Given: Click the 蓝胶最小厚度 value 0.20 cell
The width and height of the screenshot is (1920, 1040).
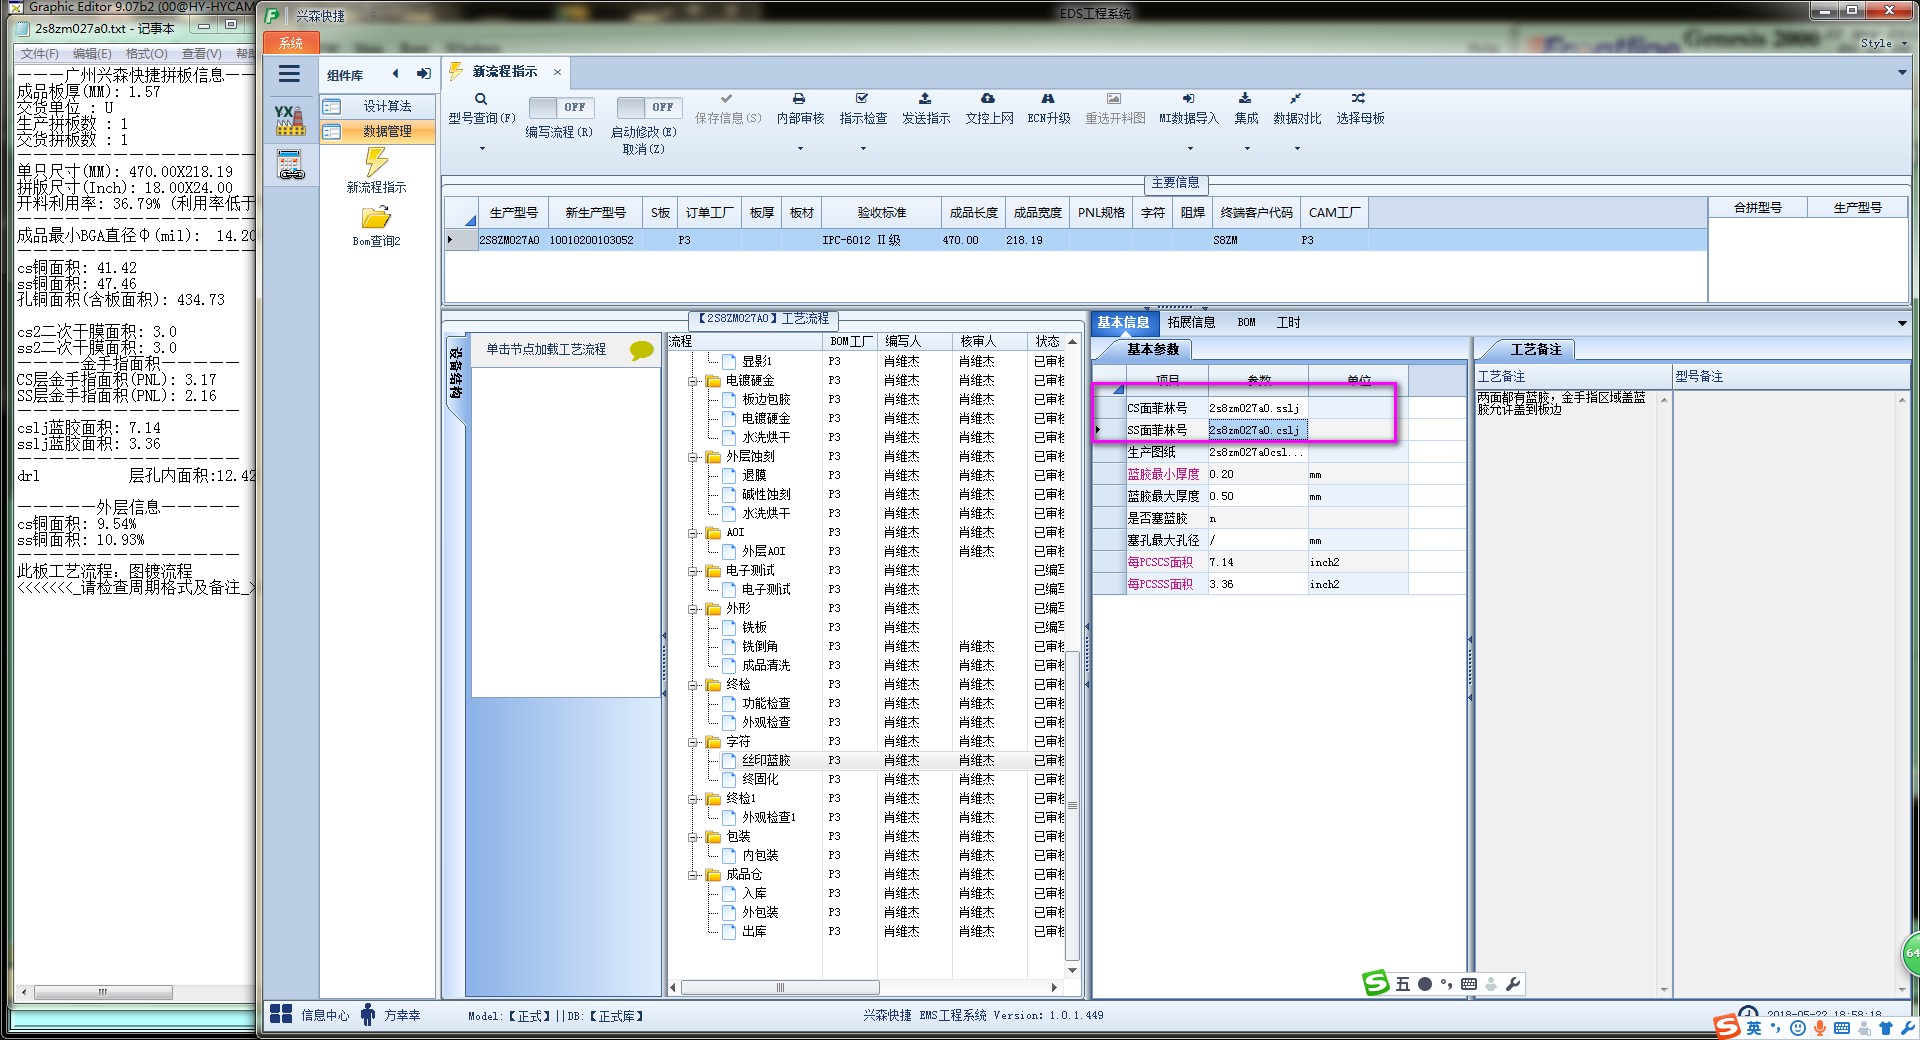Looking at the screenshot, I should pos(1257,474).
